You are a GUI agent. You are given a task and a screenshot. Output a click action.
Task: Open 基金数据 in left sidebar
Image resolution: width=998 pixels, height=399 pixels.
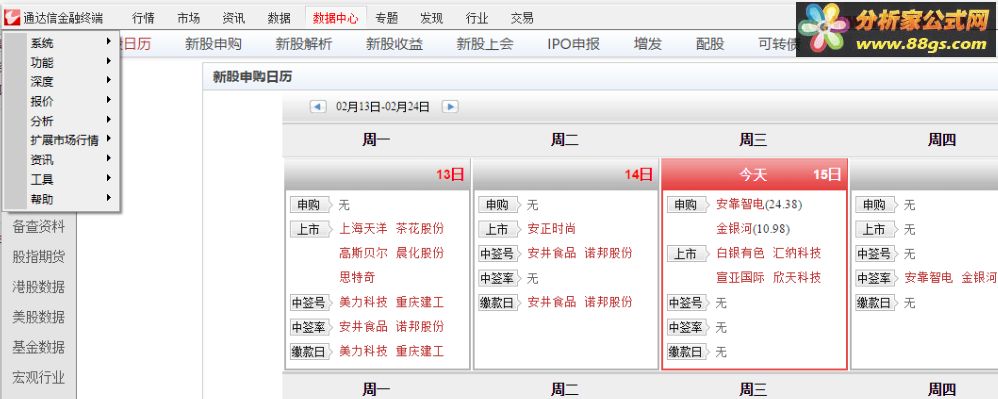38,347
